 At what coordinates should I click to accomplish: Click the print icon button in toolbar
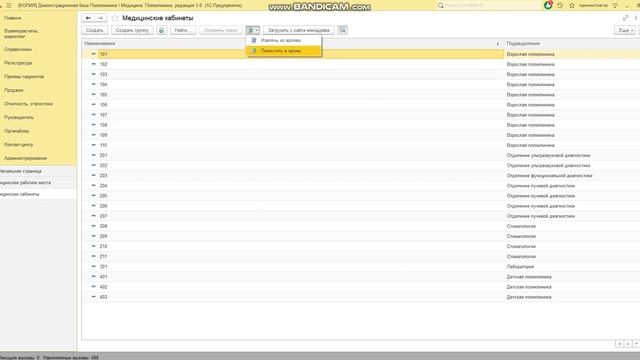pyautogui.click(x=162, y=30)
